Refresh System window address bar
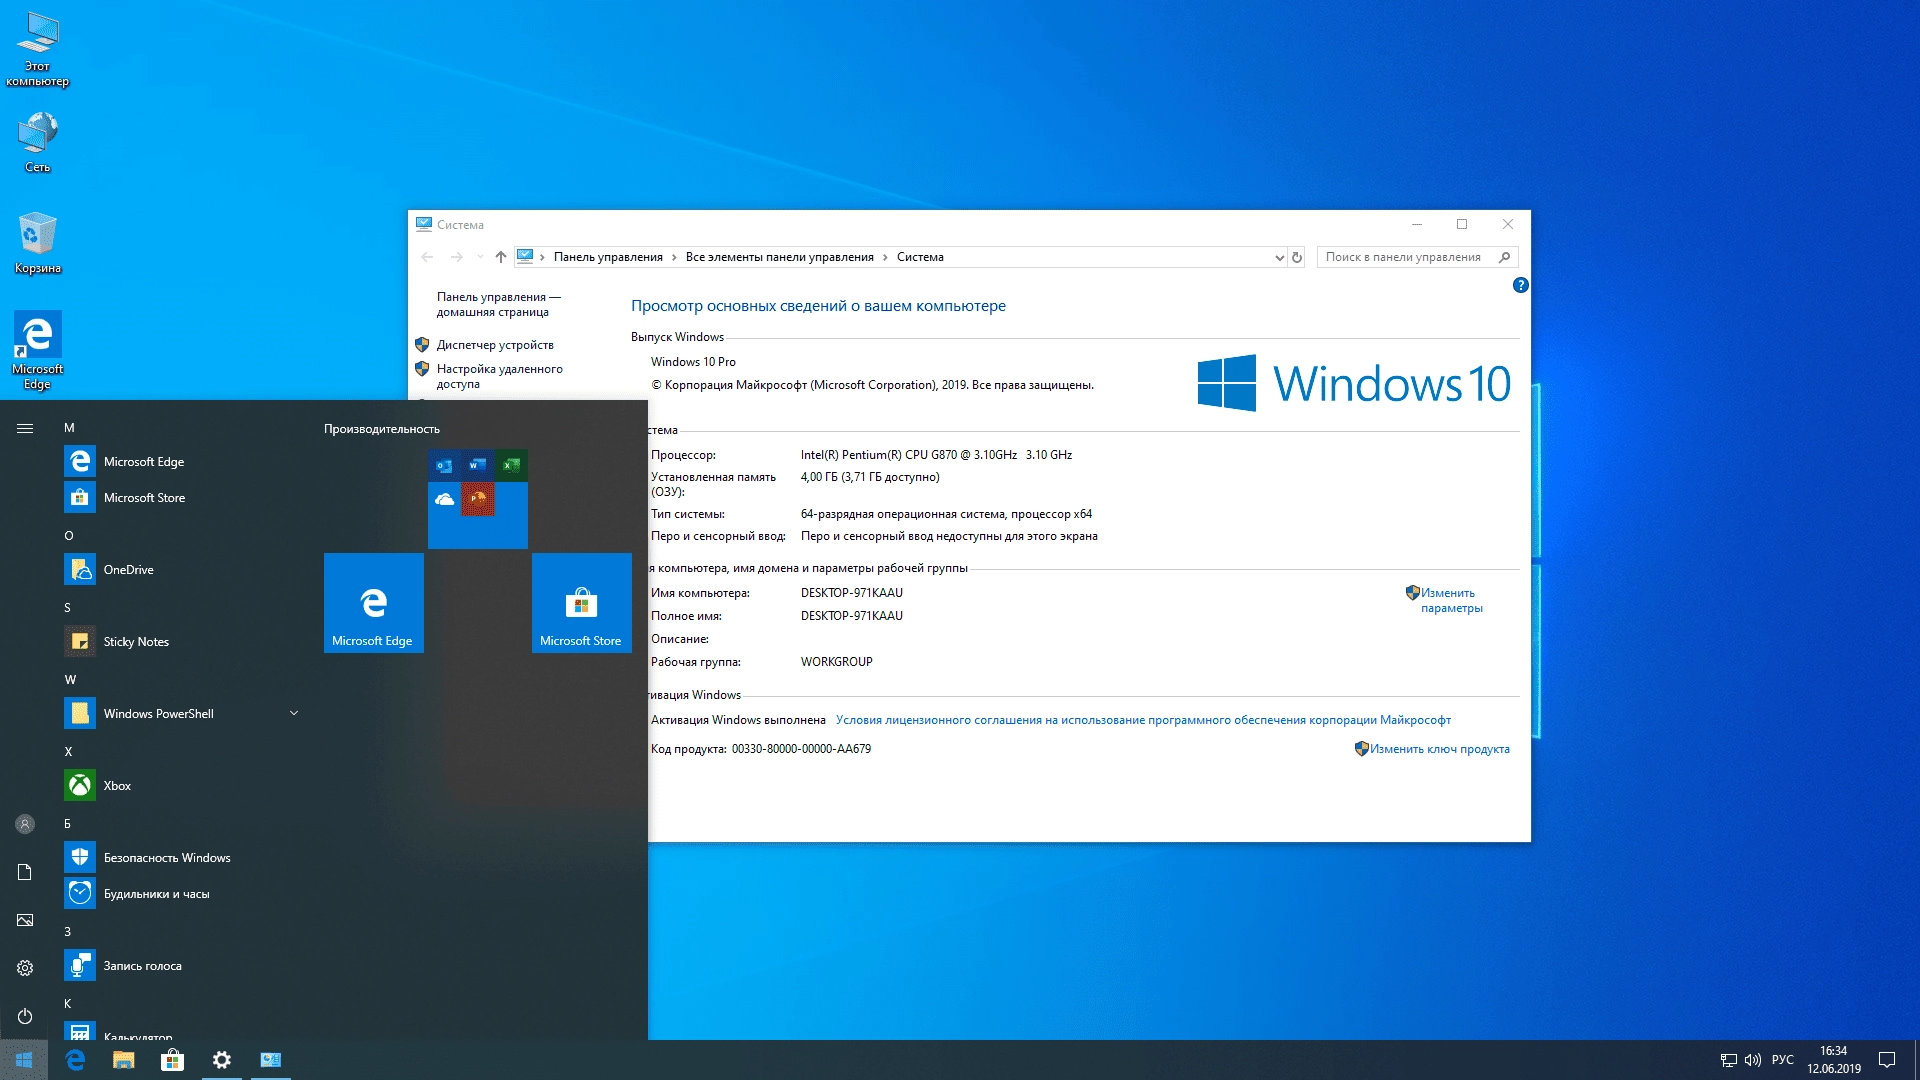Viewport: 1920px width, 1080px height. (x=1297, y=258)
